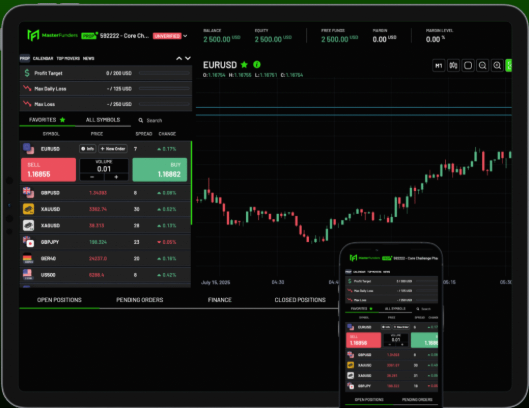Switch to ALL SYMBOLS tab on tablet

103,120
